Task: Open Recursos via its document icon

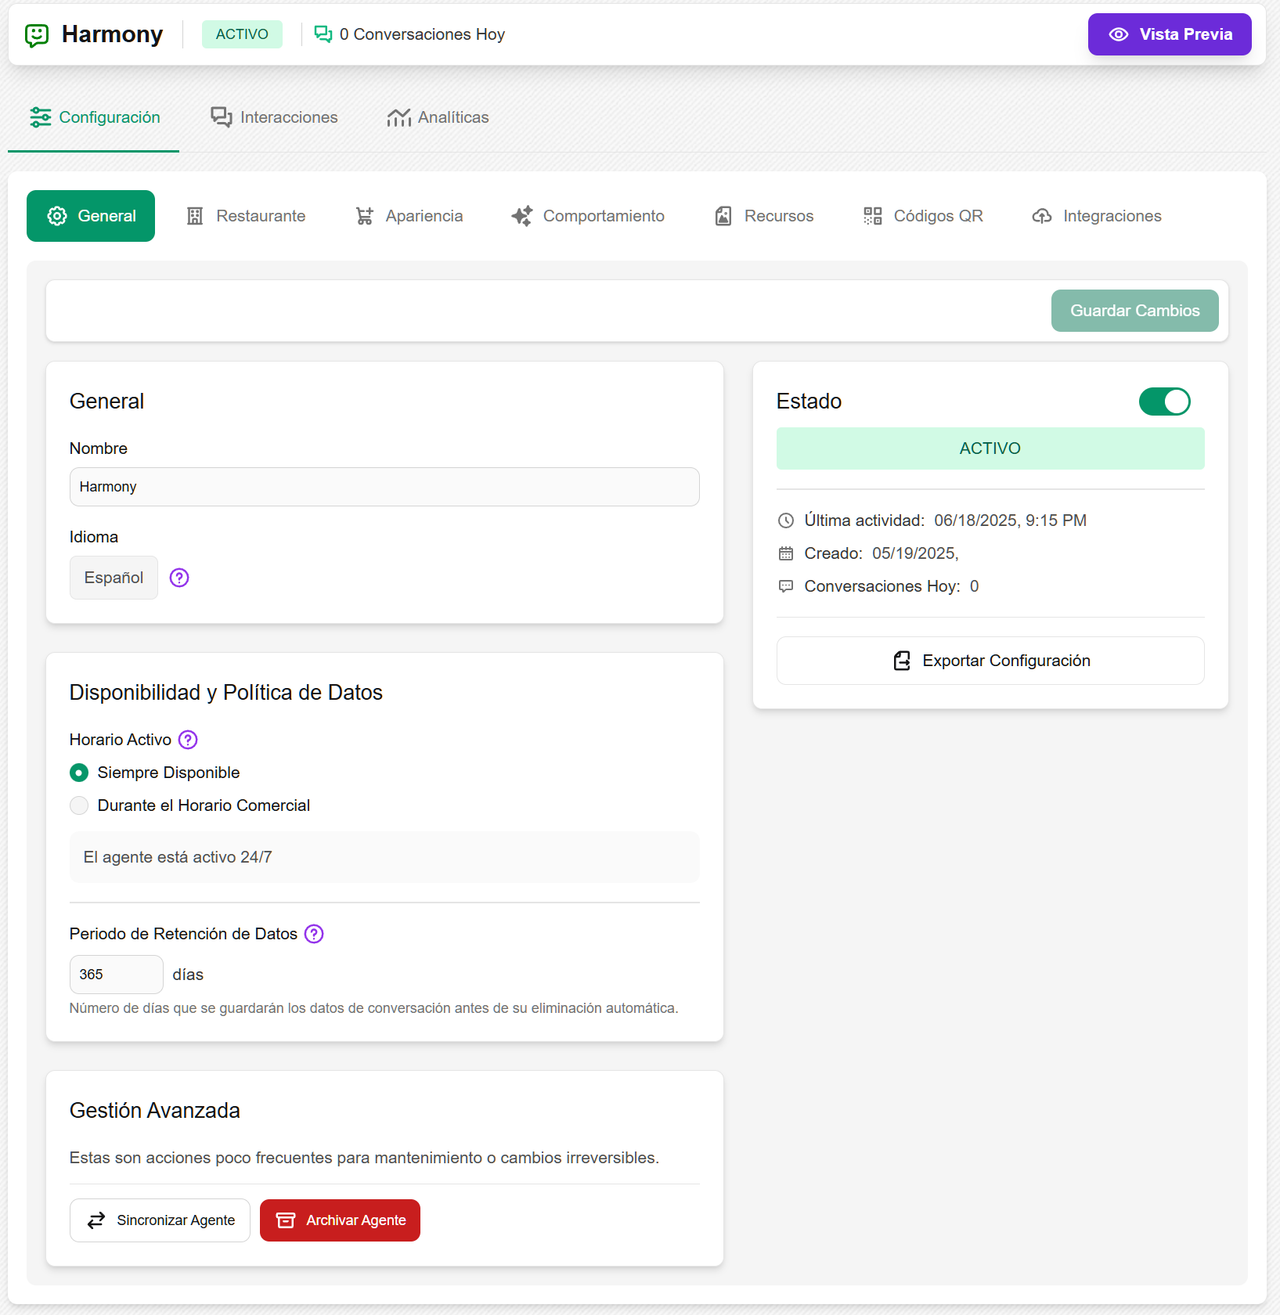Action: tap(723, 216)
